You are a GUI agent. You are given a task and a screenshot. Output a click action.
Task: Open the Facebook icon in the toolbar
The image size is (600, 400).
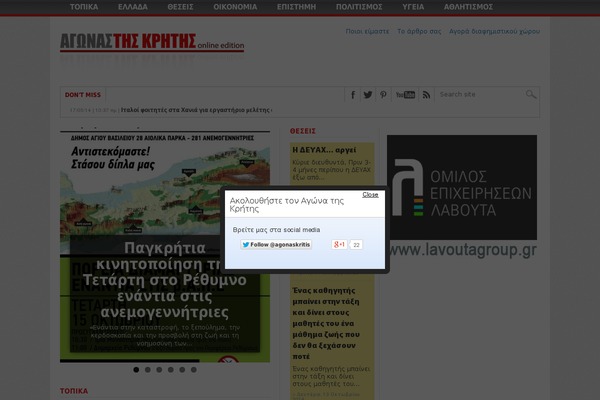(x=353, y=95)
